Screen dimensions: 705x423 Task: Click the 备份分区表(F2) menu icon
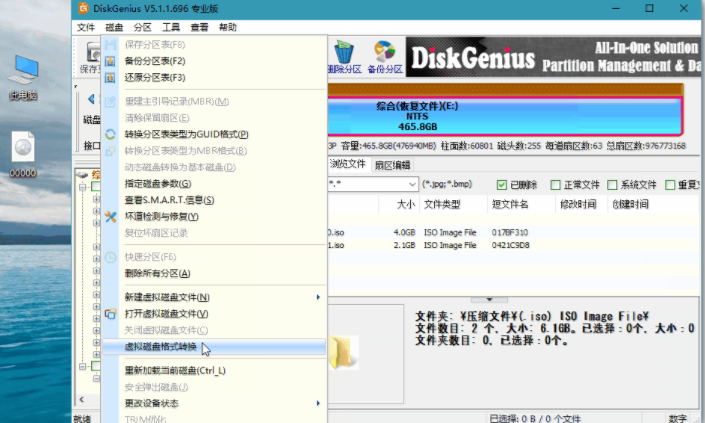[110, 61]
